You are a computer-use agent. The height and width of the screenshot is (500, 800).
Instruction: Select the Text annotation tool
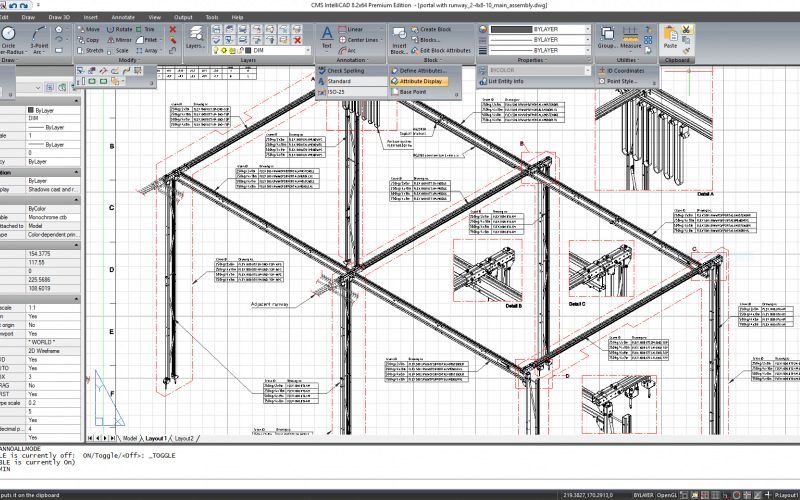[x=327, y=34]
